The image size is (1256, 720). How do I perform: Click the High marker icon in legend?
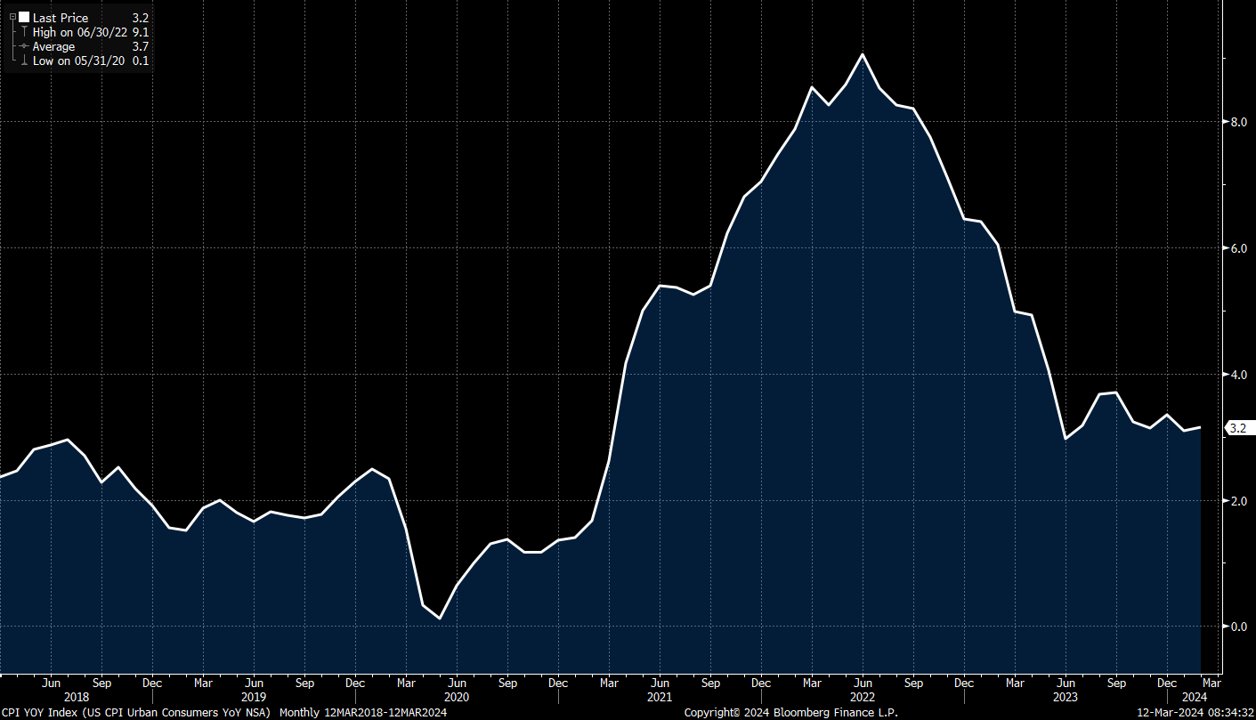24,32
